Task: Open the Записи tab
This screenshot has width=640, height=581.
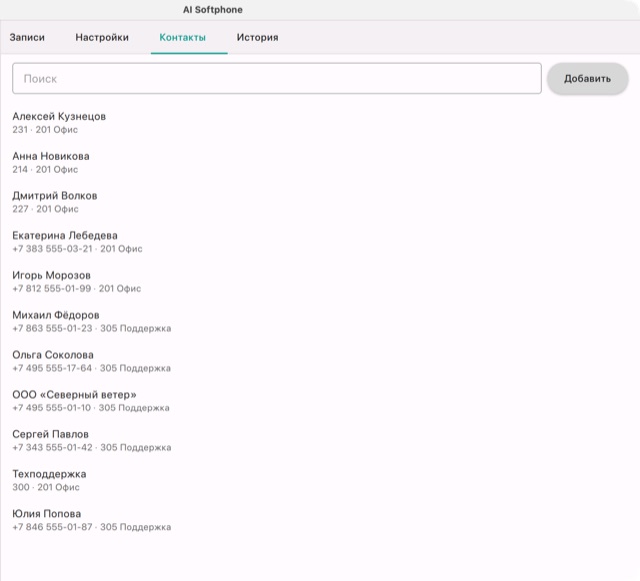Action: click(x=27, y=38)
